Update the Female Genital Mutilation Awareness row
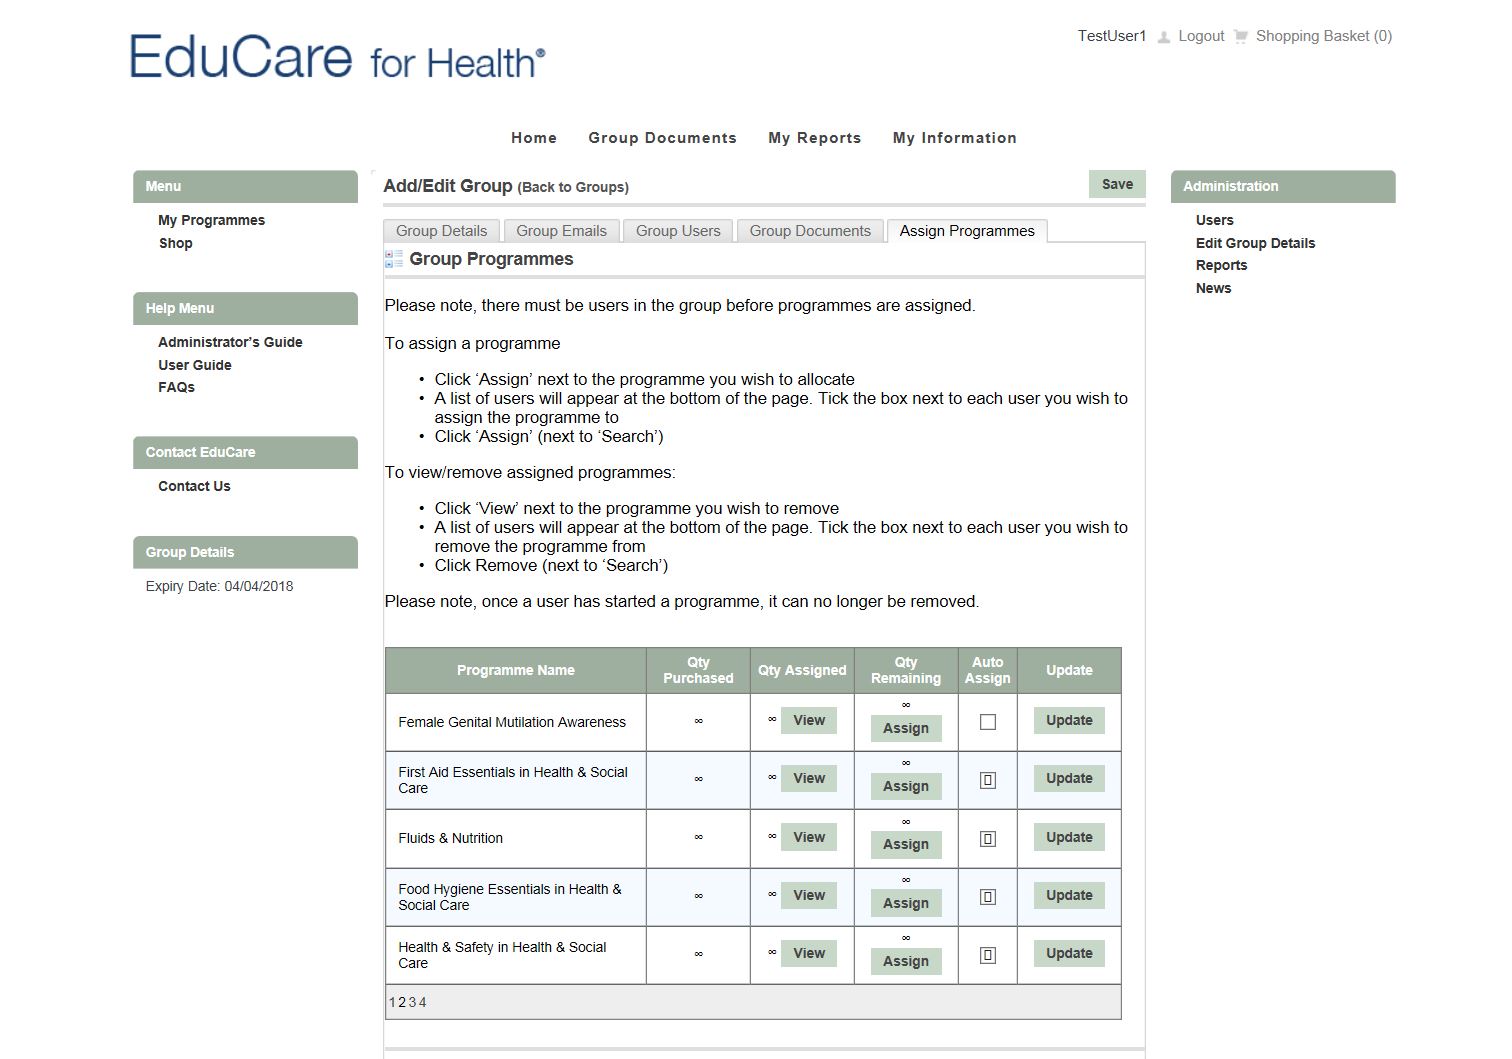The height and width of the screenshot is (1059, 1512). coord(1069,720)
